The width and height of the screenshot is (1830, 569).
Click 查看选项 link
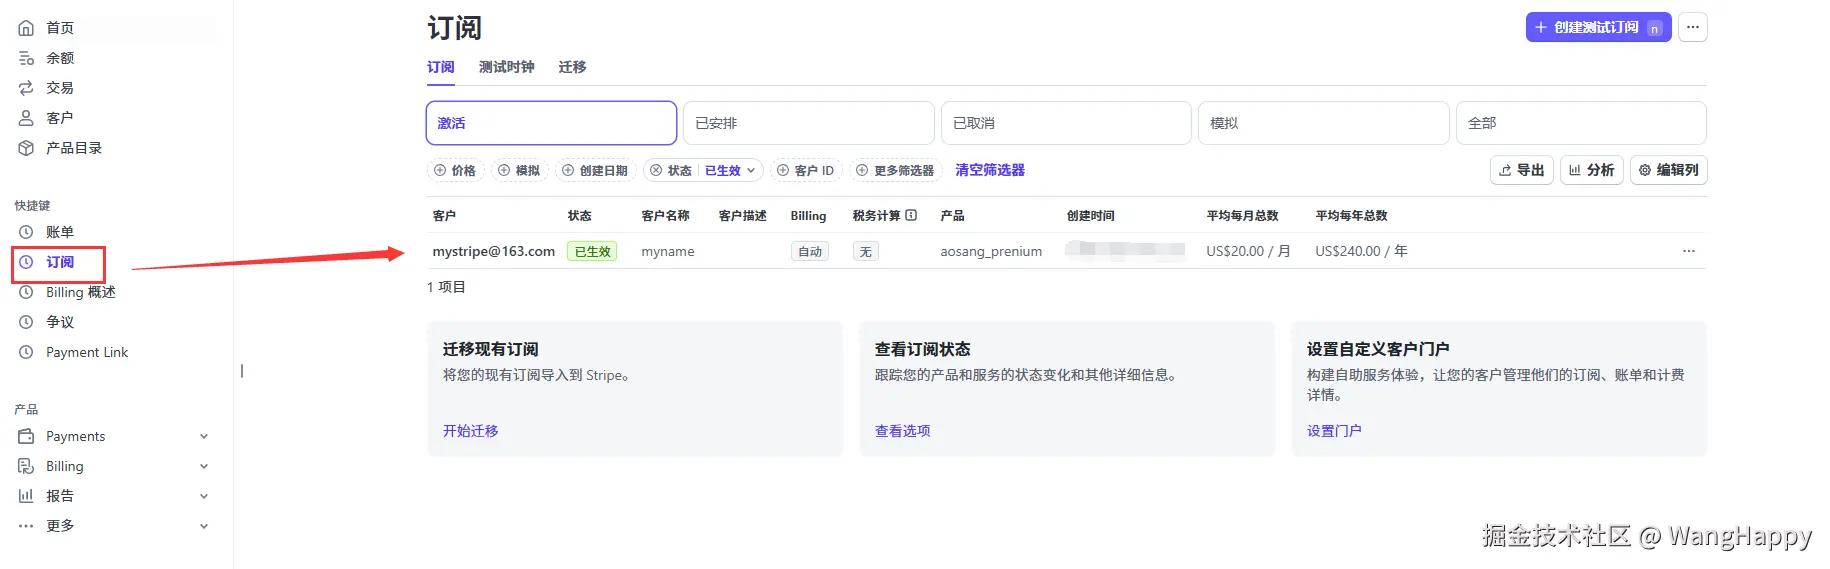coord(903,431)
